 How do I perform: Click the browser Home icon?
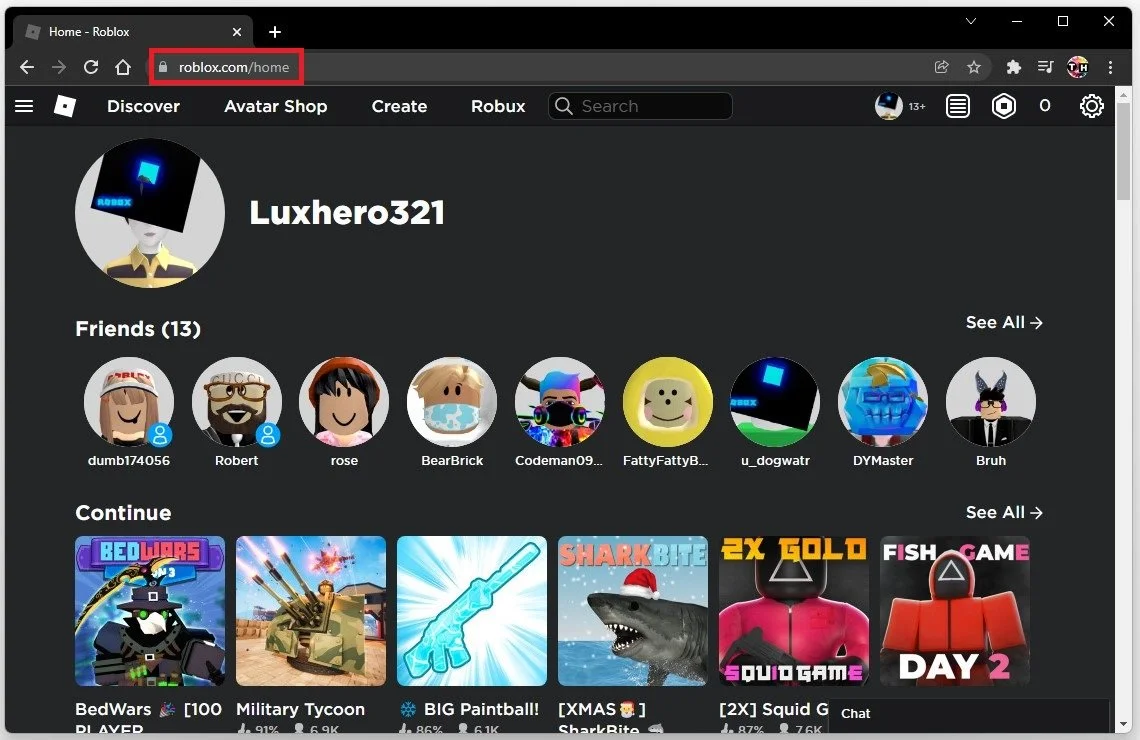point(123,67)
